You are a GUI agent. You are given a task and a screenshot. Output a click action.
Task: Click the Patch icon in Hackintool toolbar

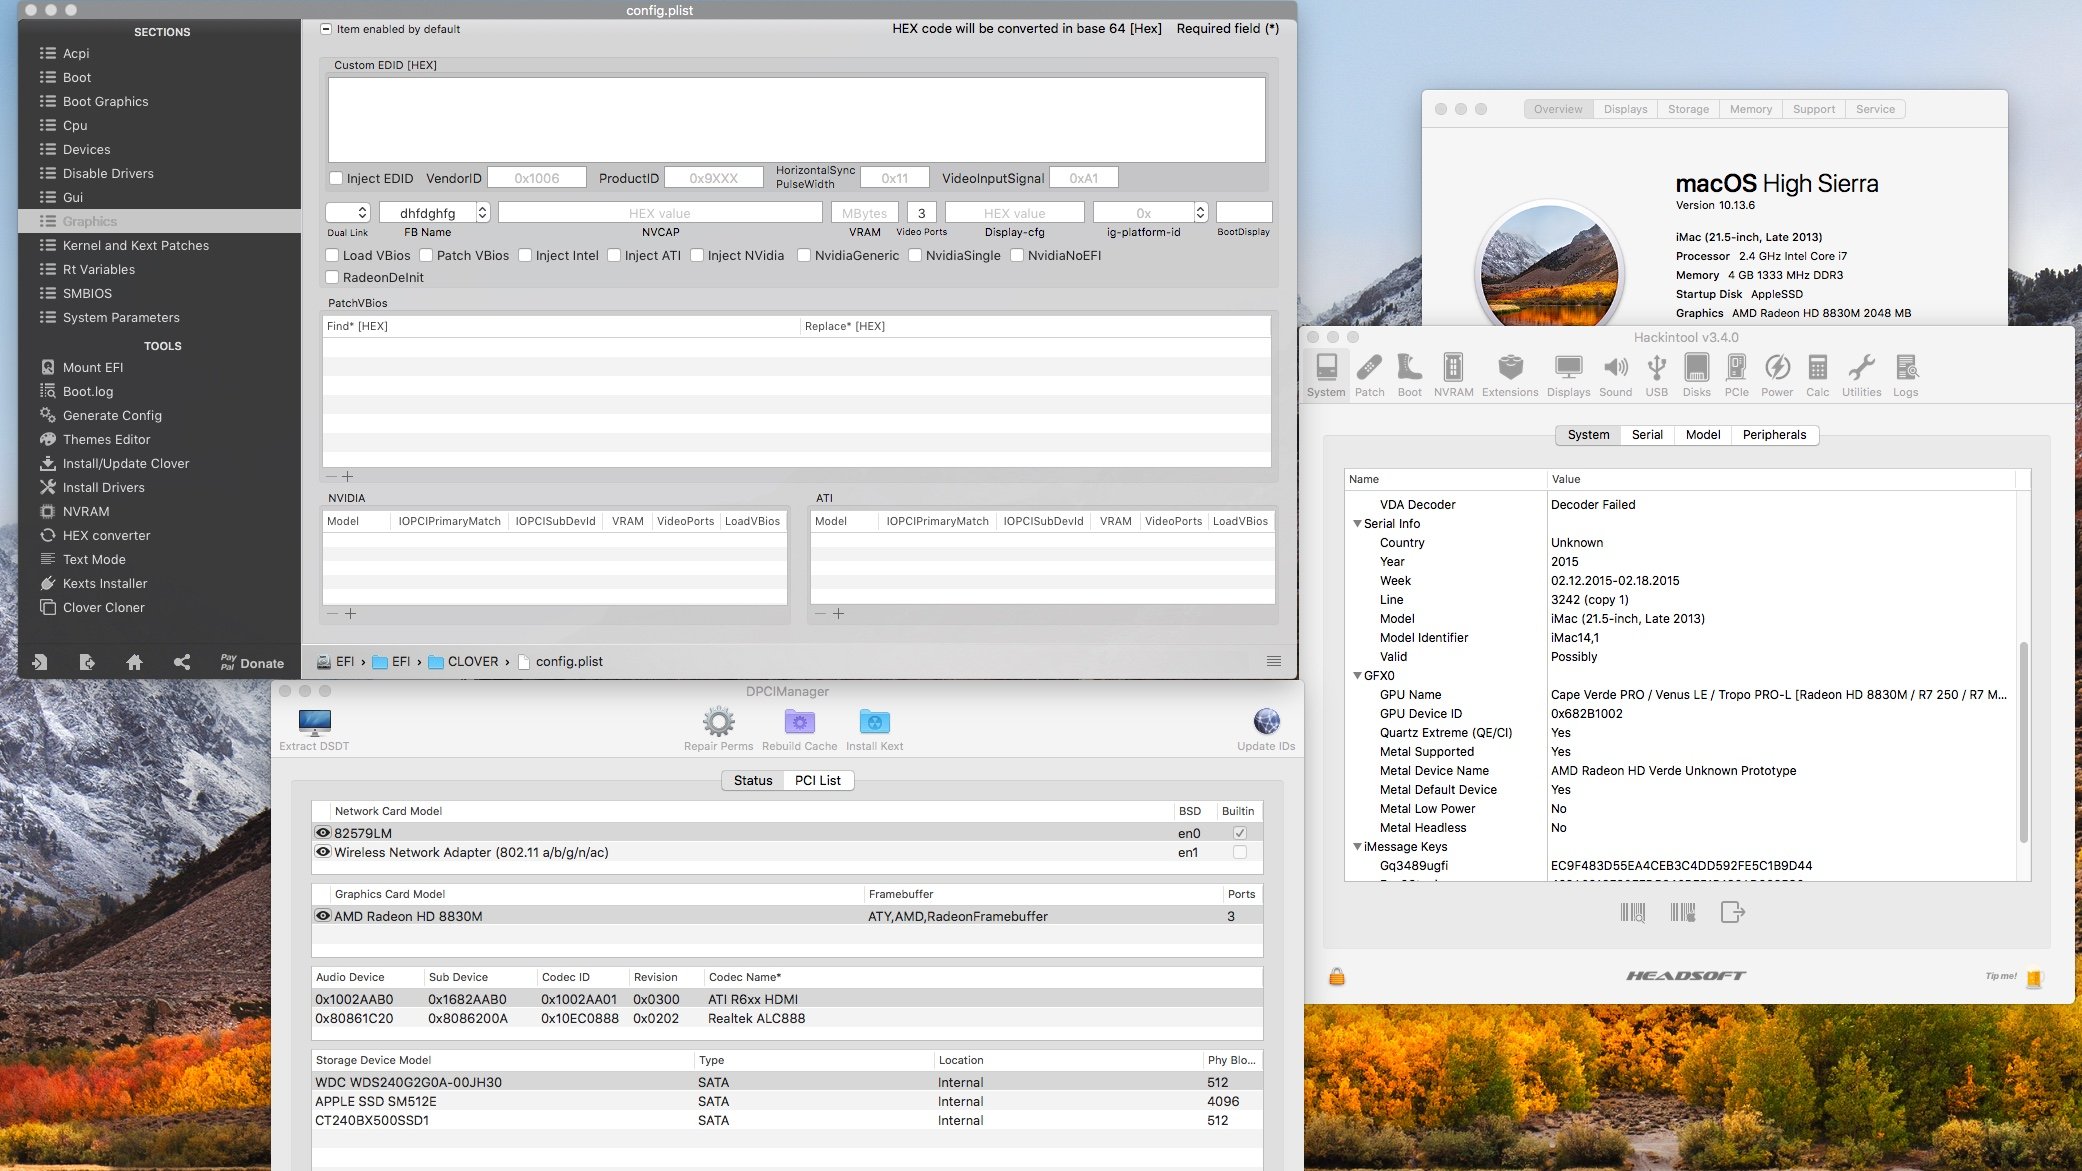coord(1367,369)
